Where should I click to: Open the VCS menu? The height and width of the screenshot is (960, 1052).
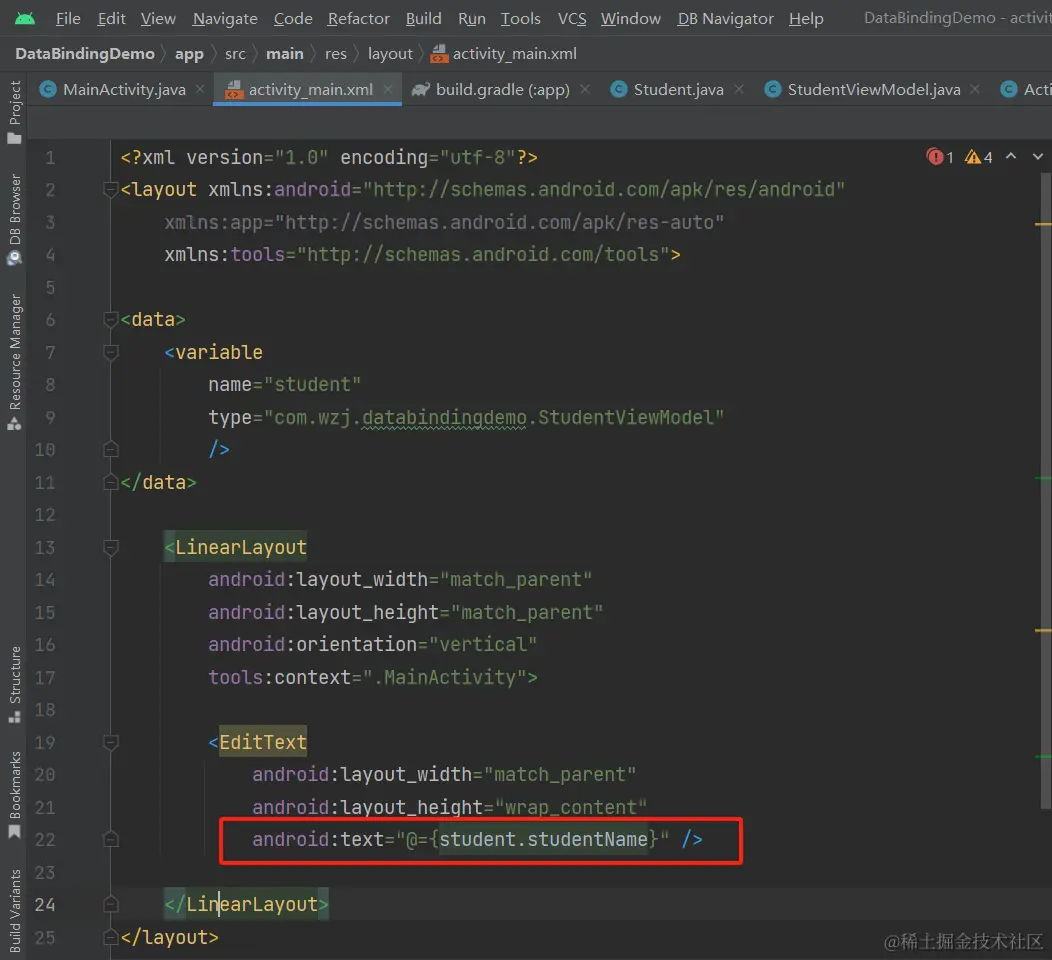tap(572, 19)
